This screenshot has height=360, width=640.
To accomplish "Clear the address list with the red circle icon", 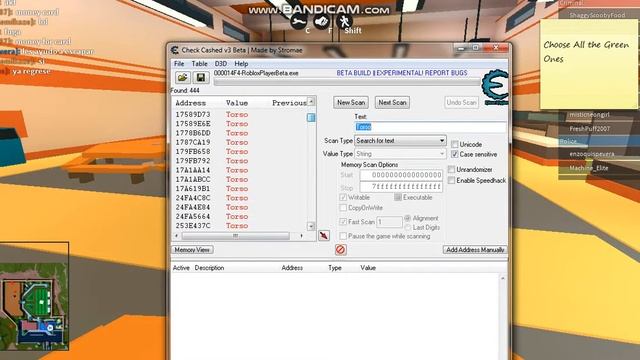I will pyautogui.click(x=340, y=249).
